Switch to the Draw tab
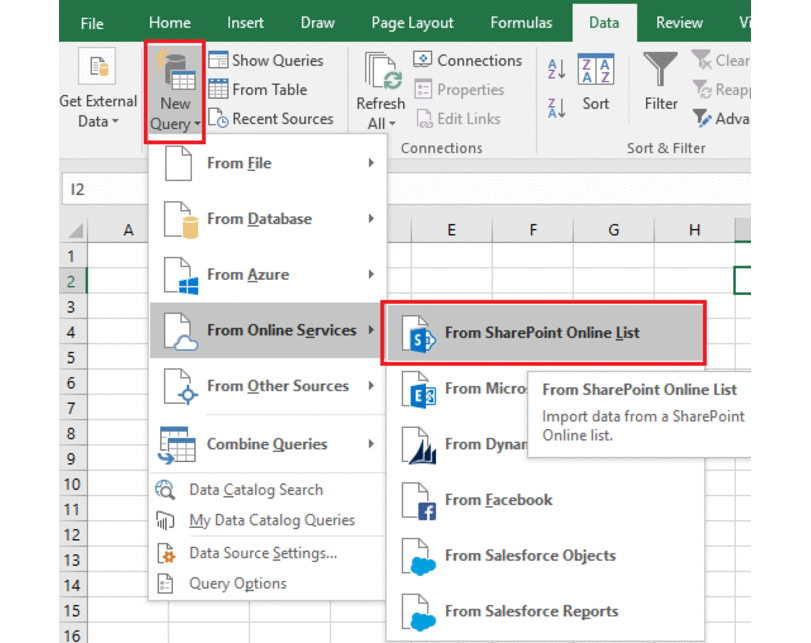This screenshot has width=811, height=643. coord(318,23)
